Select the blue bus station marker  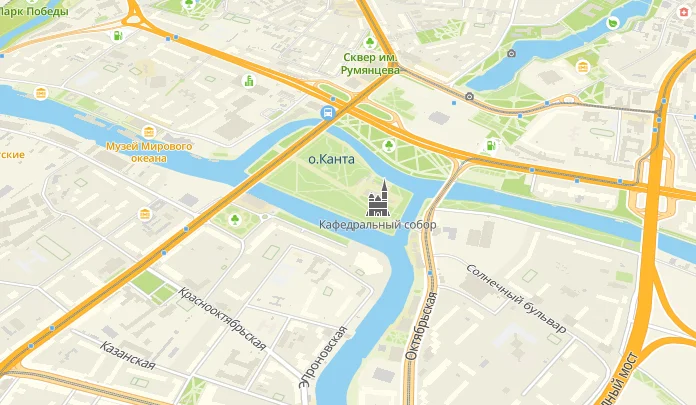pyautogui.click(x=328, y=112)
